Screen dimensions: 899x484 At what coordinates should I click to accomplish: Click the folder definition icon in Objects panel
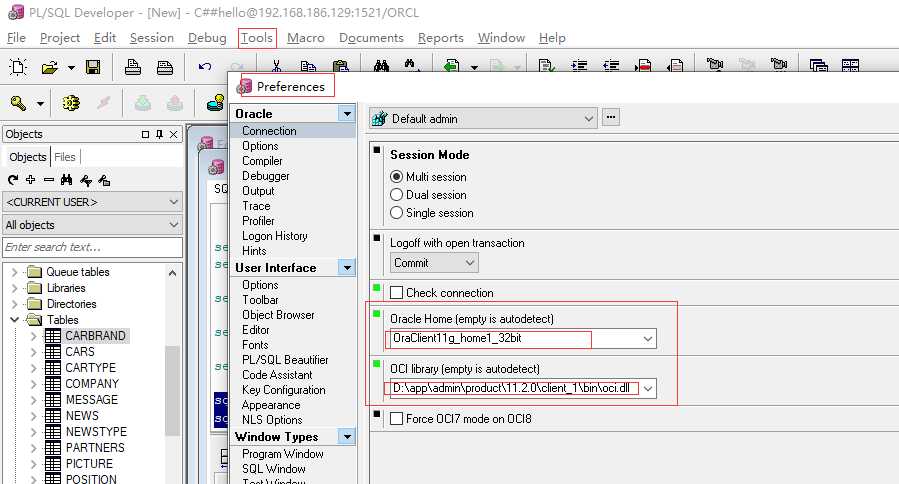tap(104, 181)
